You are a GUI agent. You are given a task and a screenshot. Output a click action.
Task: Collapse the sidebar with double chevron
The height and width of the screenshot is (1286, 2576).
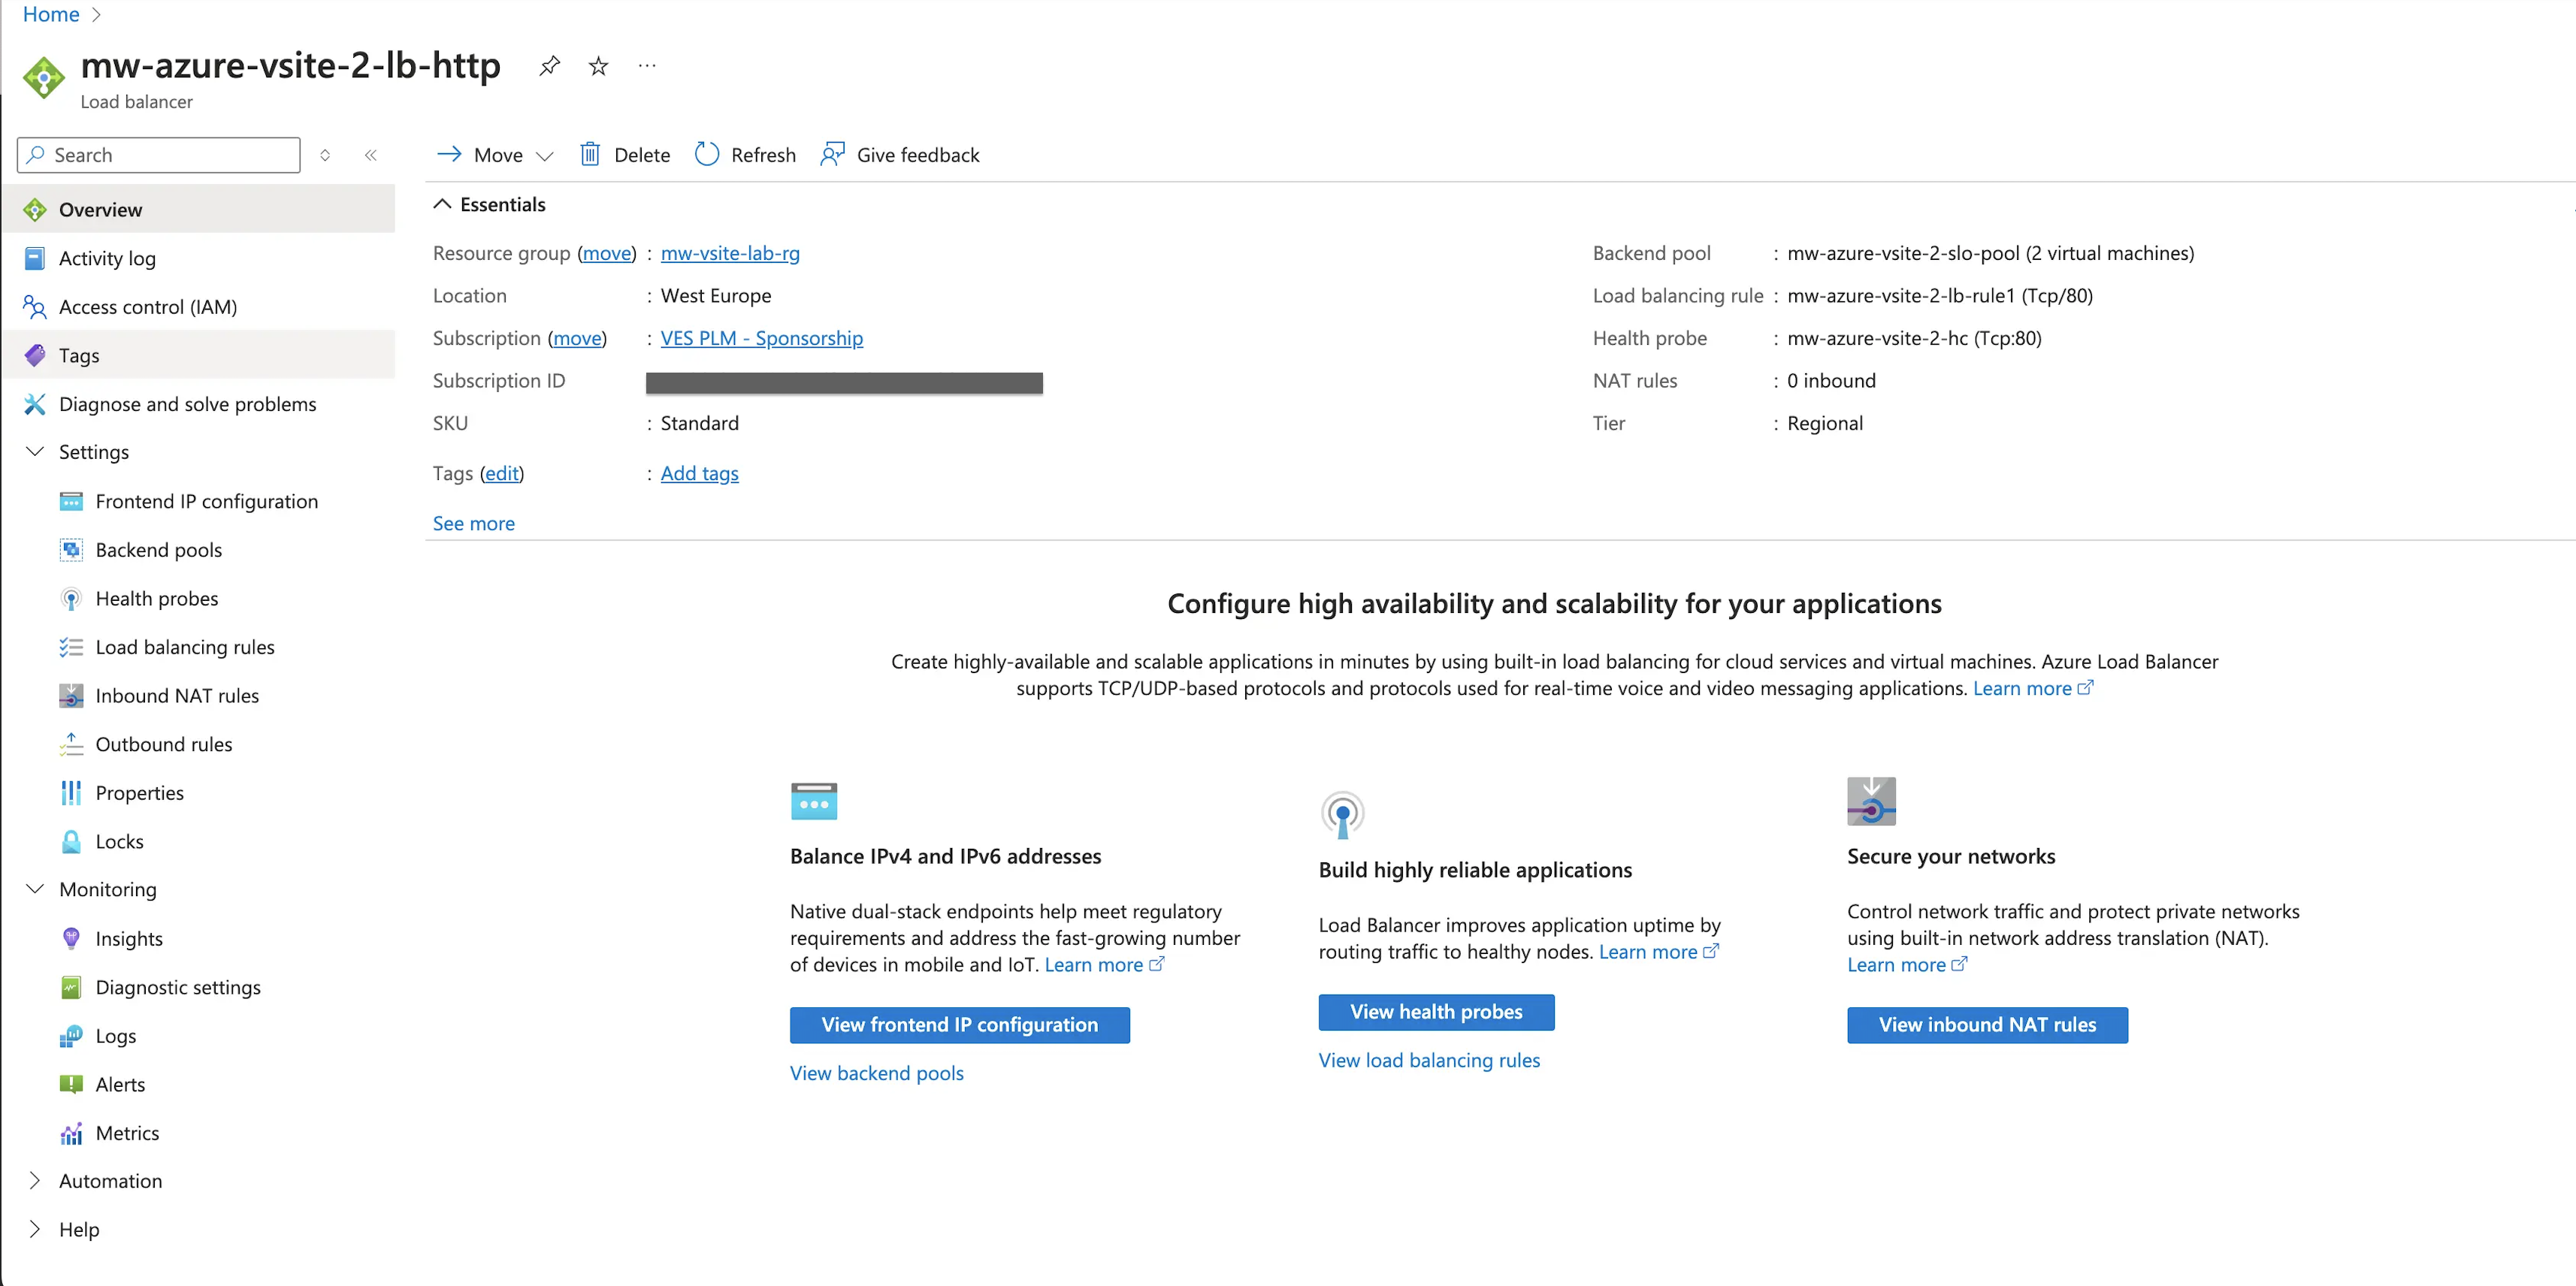point(371,155)
